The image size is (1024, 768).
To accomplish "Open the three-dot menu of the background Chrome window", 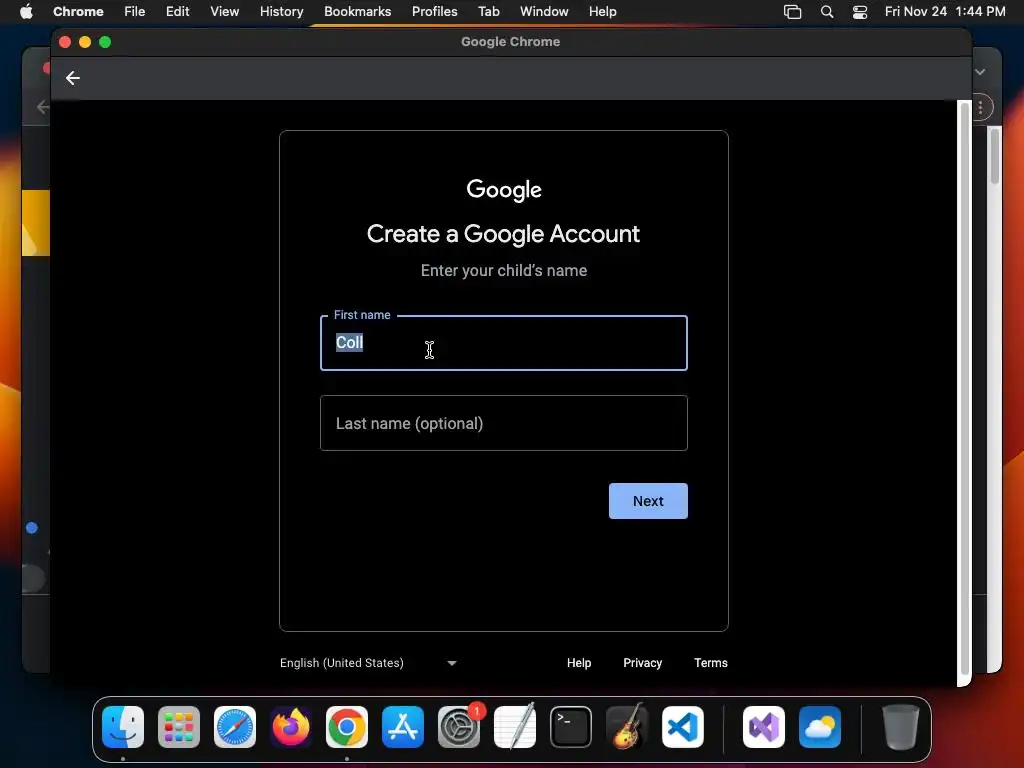I will pos(982,108).
